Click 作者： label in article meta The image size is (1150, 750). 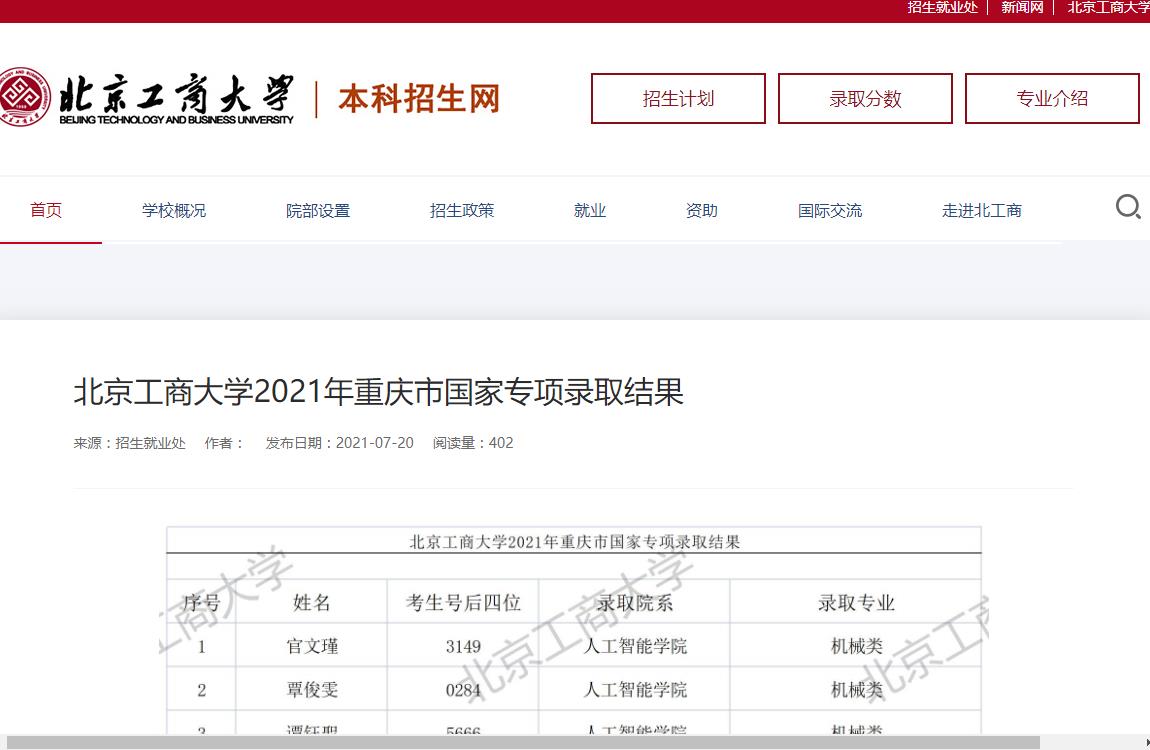tap(224, 443)
